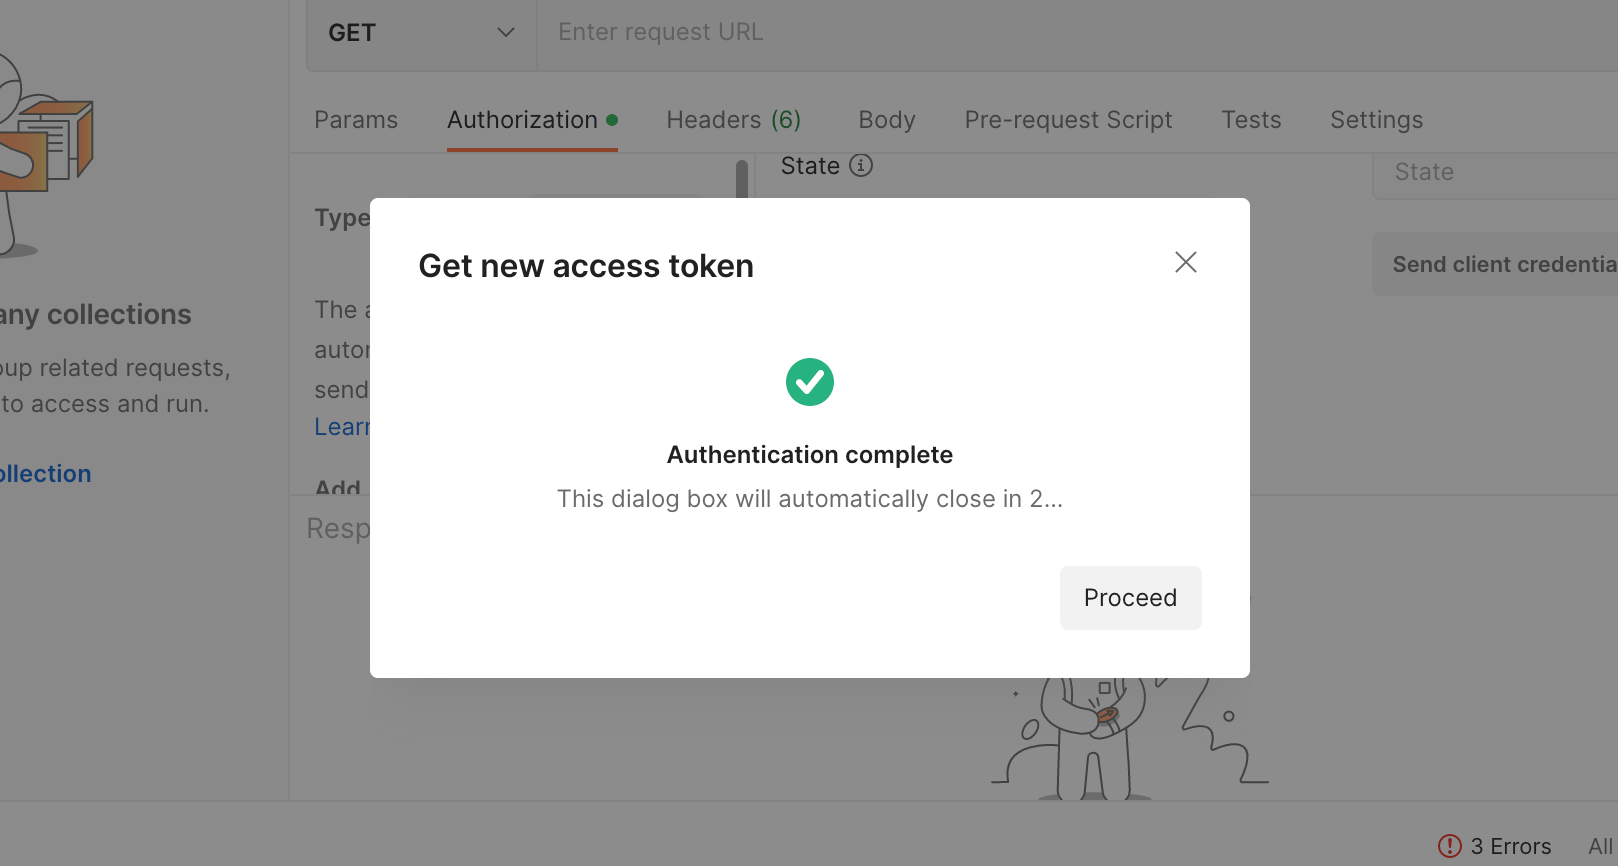Image resolution: width=1618 pixels, height=866 pixels.
Task: Select the Body tab
Action: click(887, 120)
